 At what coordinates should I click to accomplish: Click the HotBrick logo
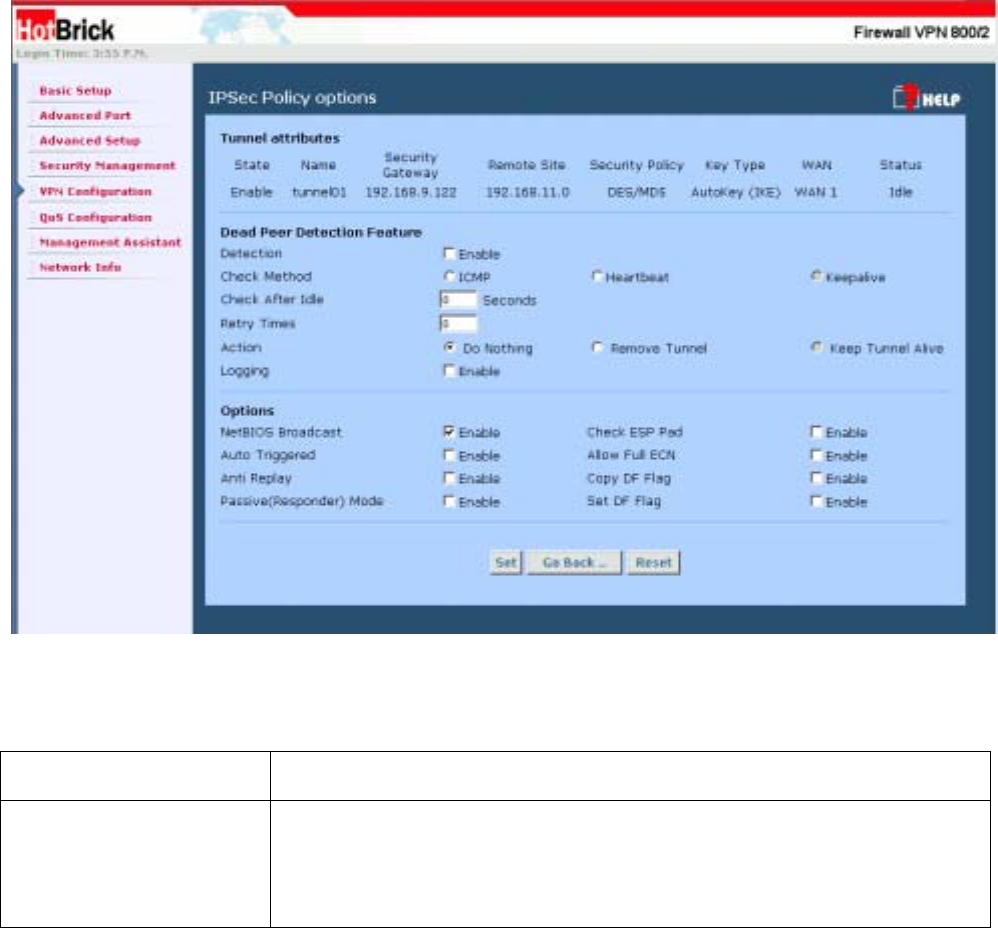[66, 31]
